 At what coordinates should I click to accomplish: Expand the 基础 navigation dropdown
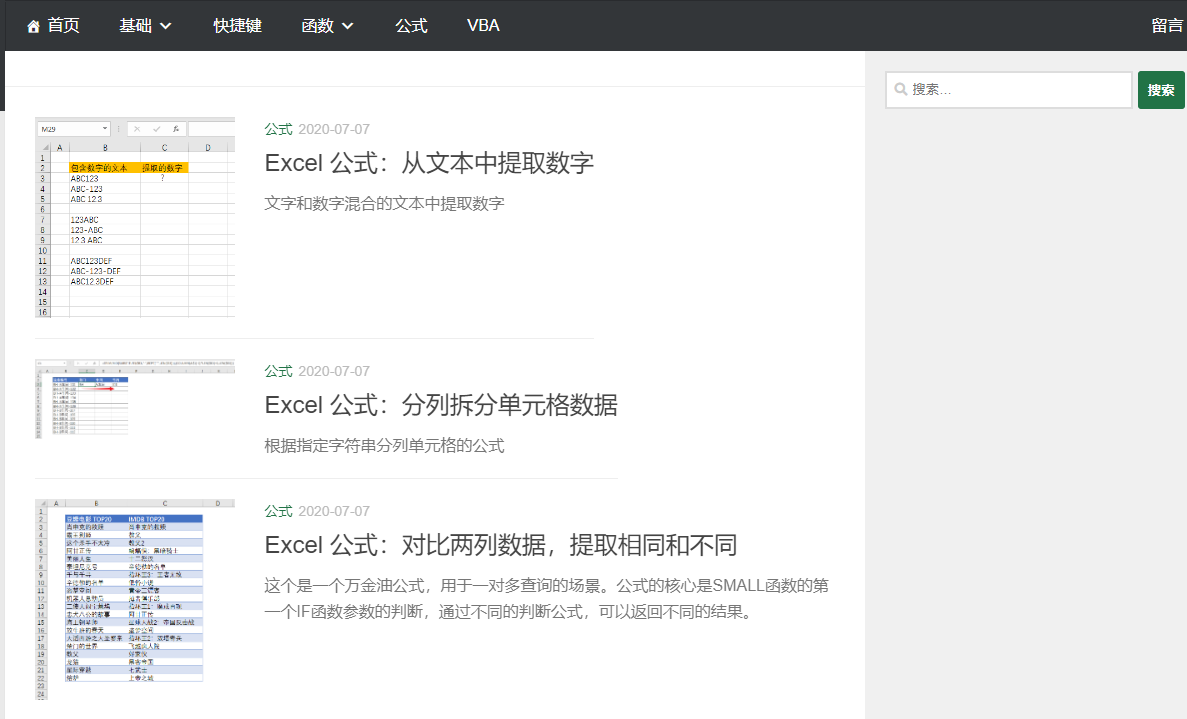[x=145, y=25]
